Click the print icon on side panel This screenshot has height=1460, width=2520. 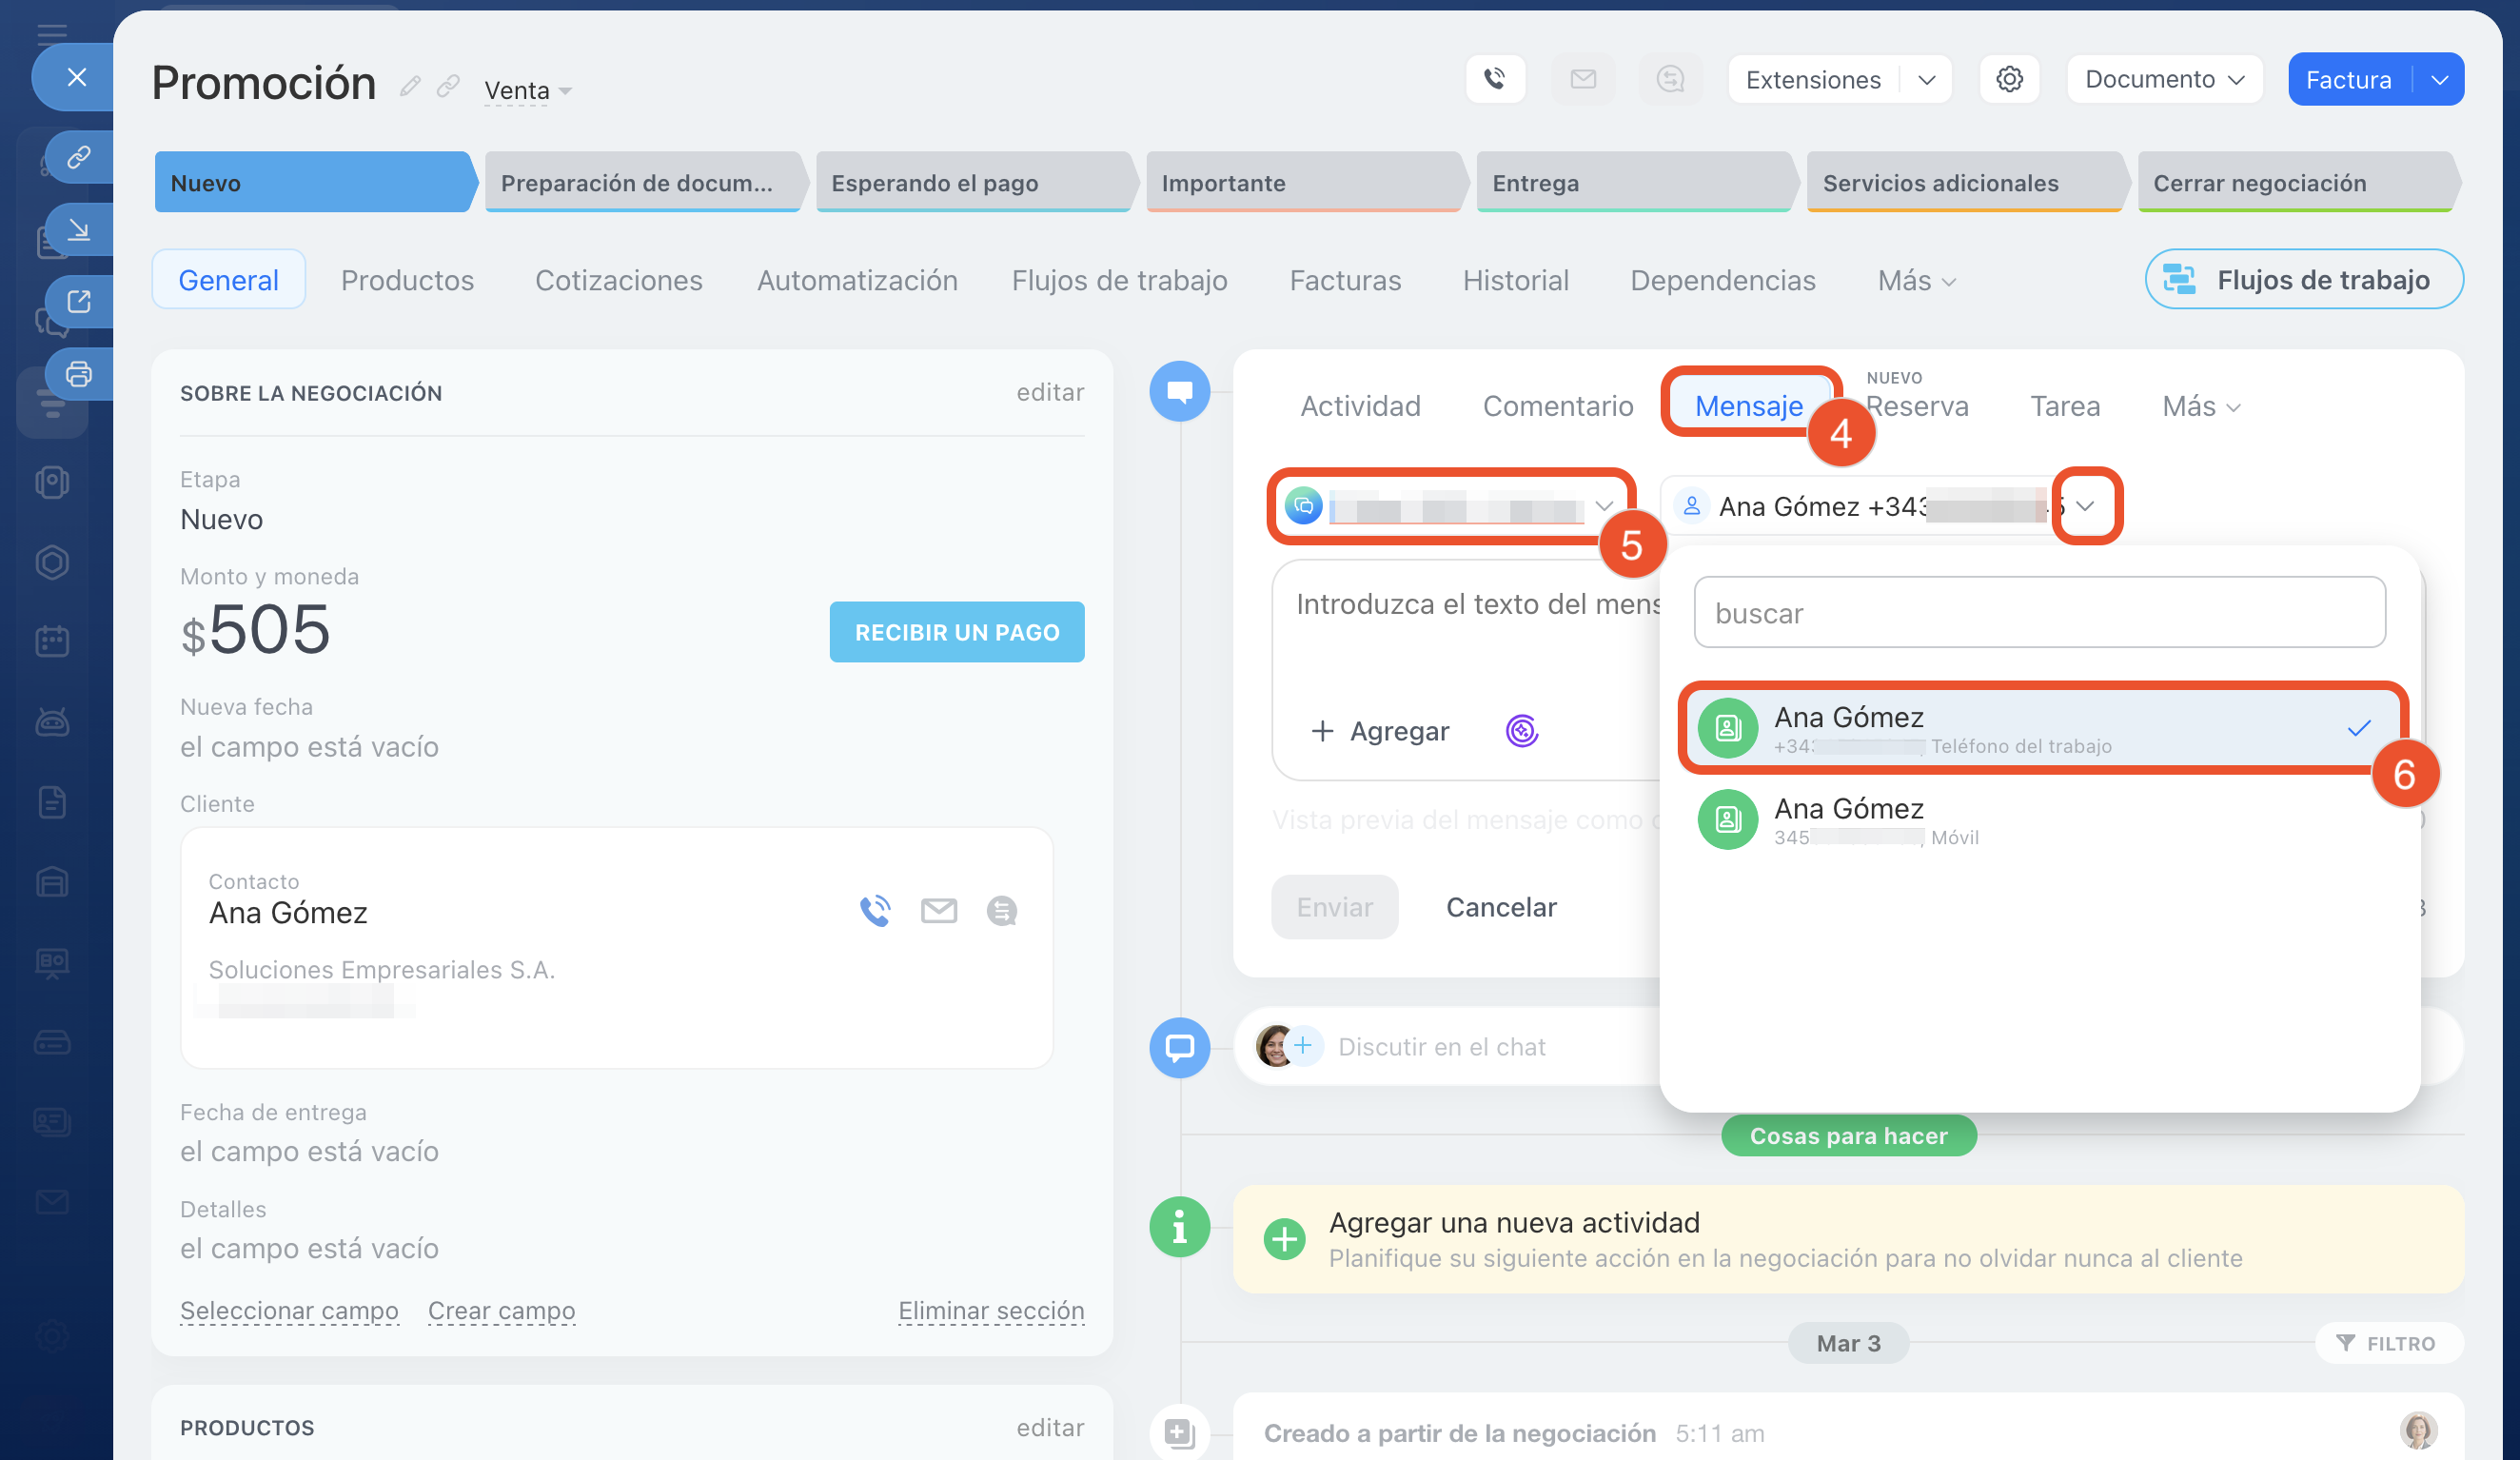point(78,374)
